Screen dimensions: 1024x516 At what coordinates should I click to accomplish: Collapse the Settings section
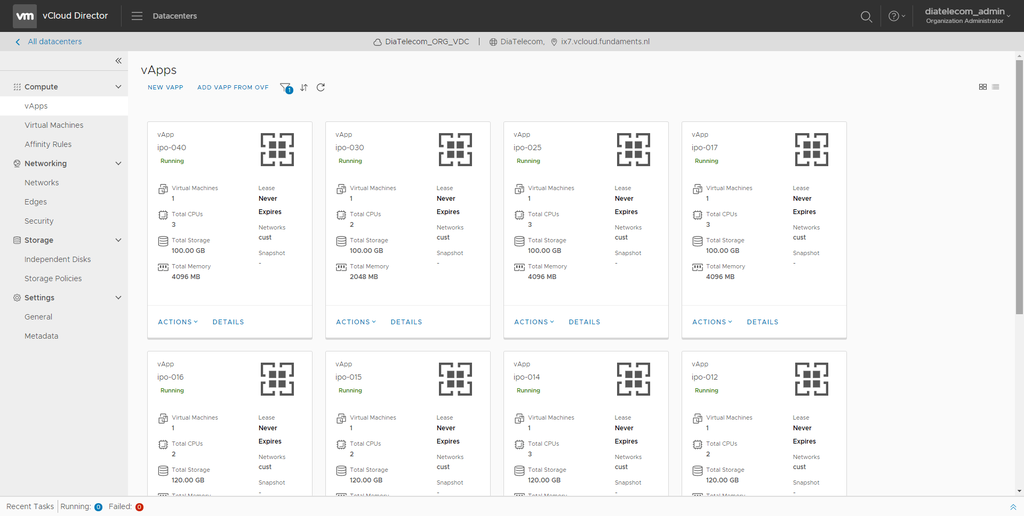(118, 298)
